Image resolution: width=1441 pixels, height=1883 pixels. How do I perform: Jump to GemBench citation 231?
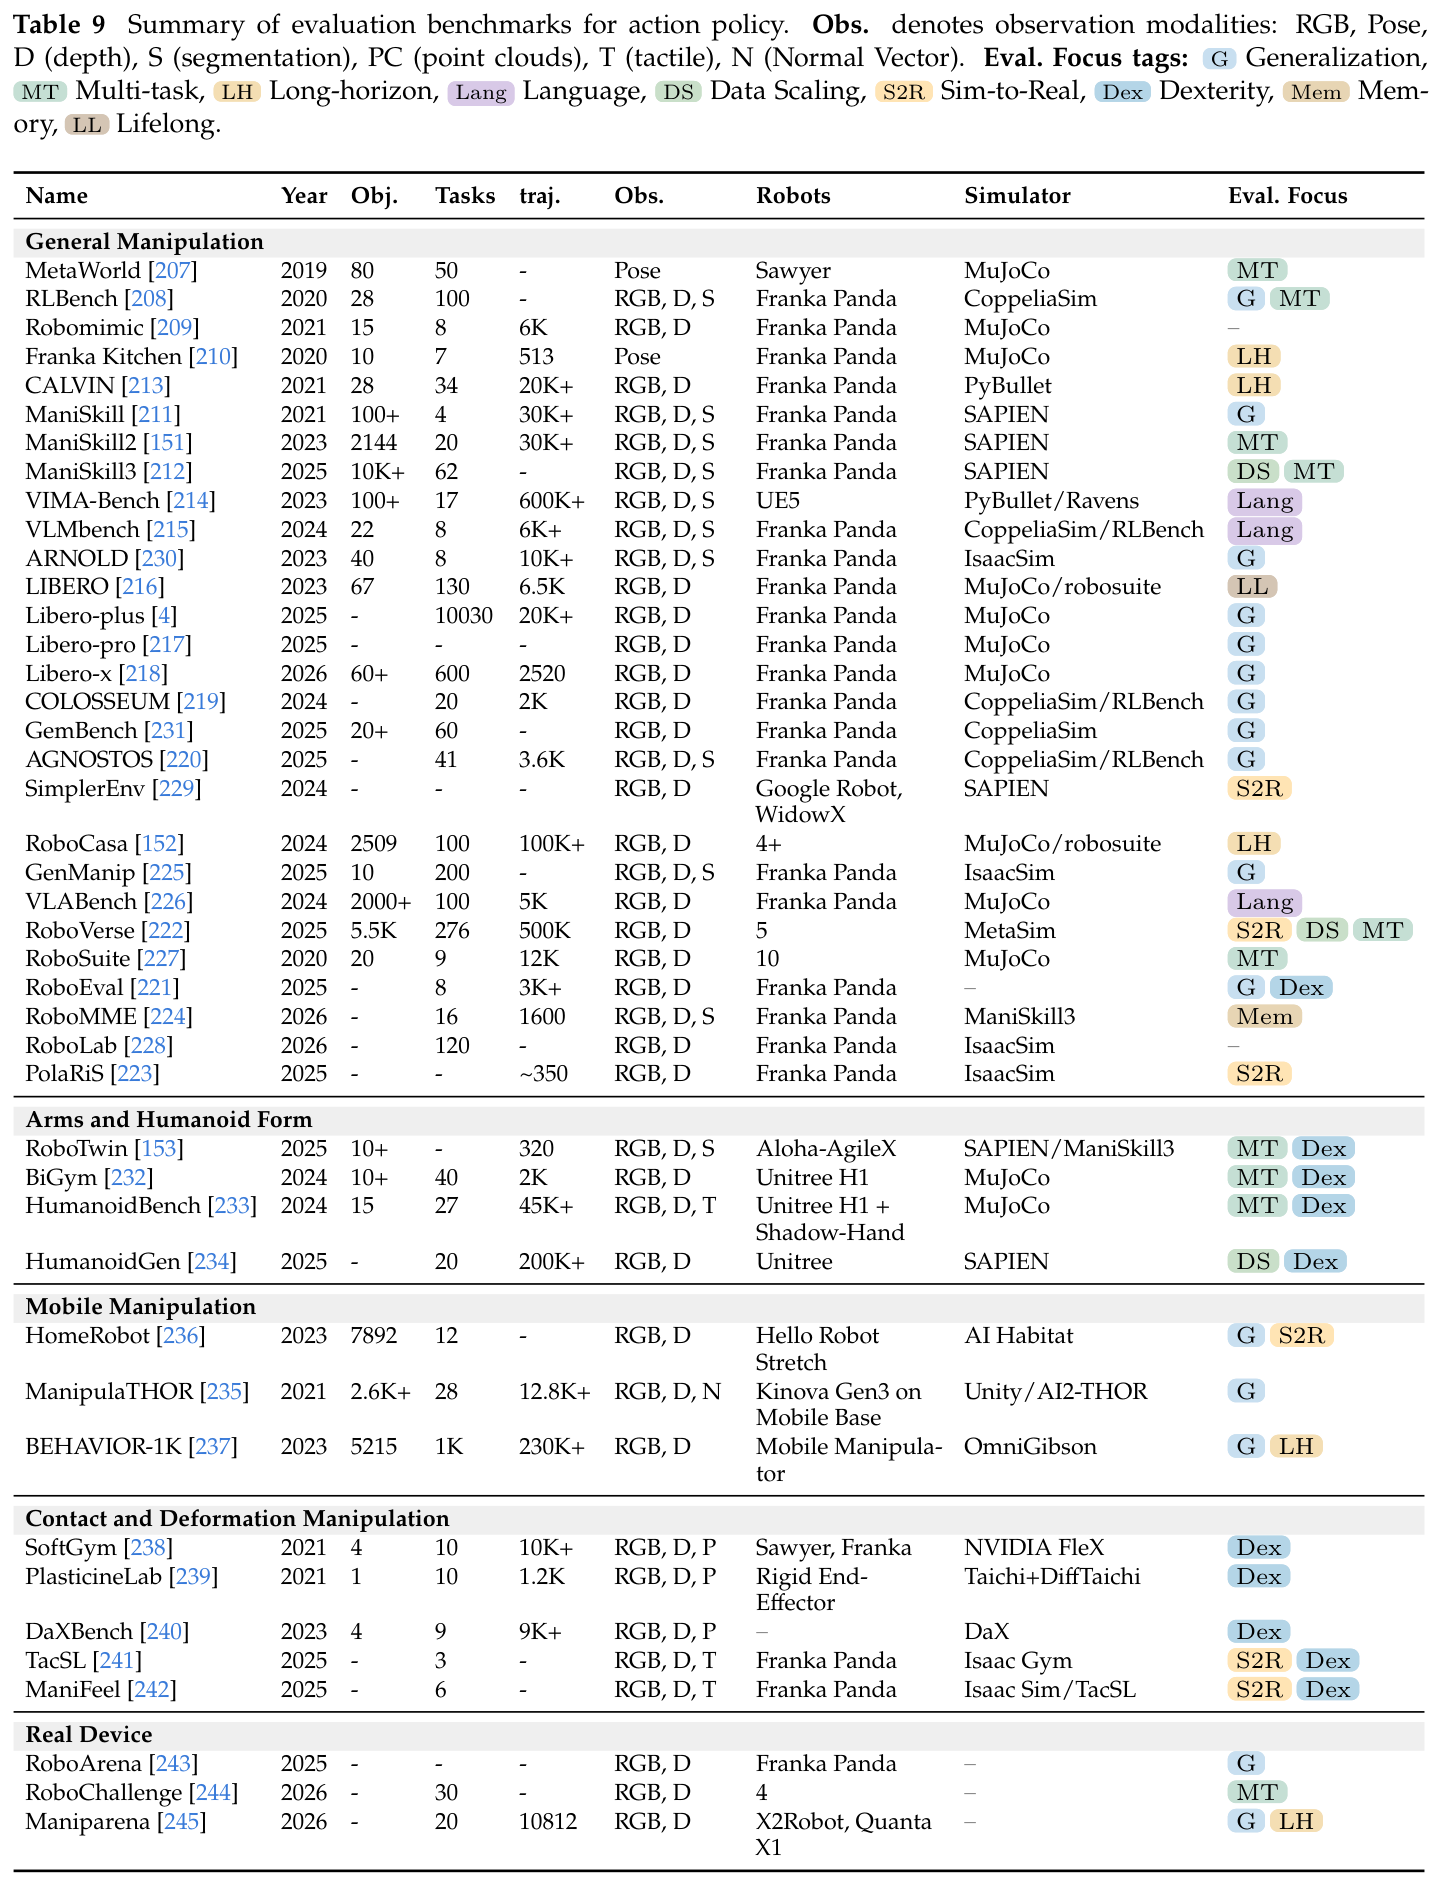click(x=169, y=731)
